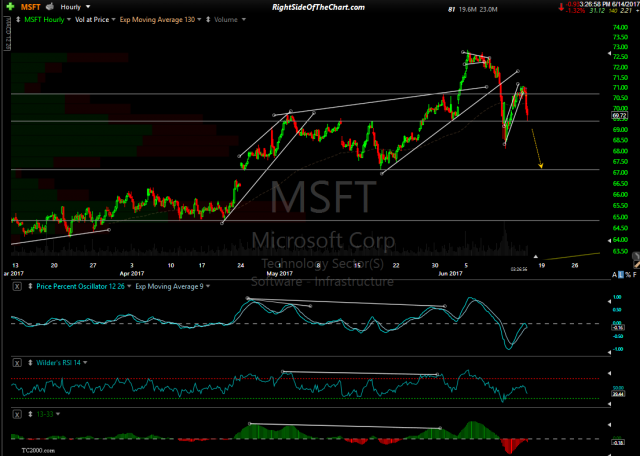This screenshot has width=640, height=456.
Task: Click the reorder arrows beside 13-33 indicator
Action: pyautogui.click(x=30, y=414)
